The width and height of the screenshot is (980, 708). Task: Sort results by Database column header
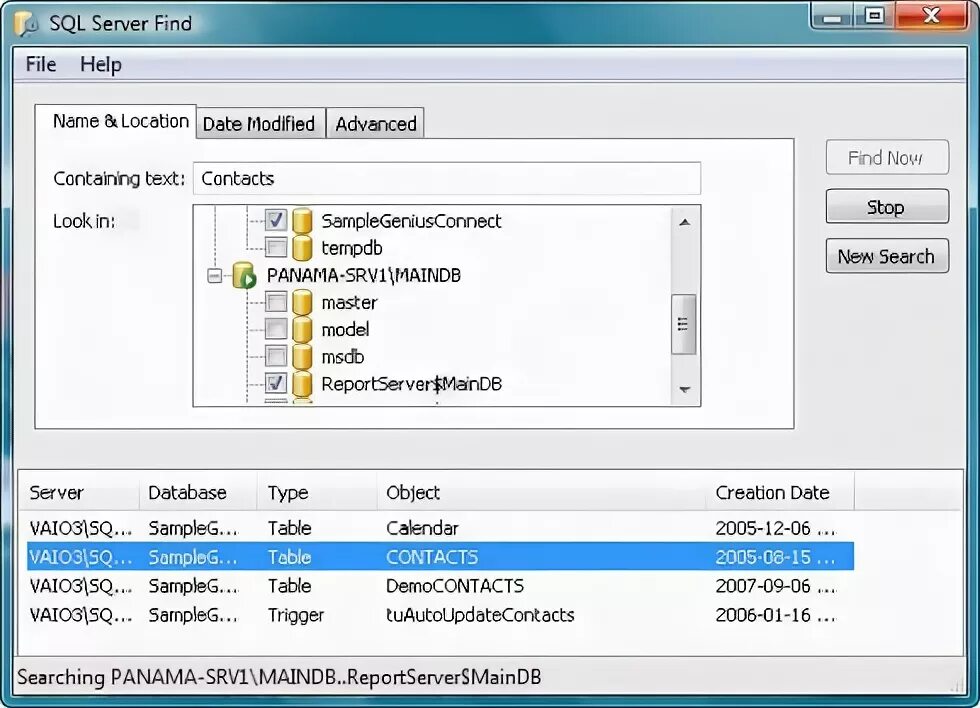tap(198, 493)
